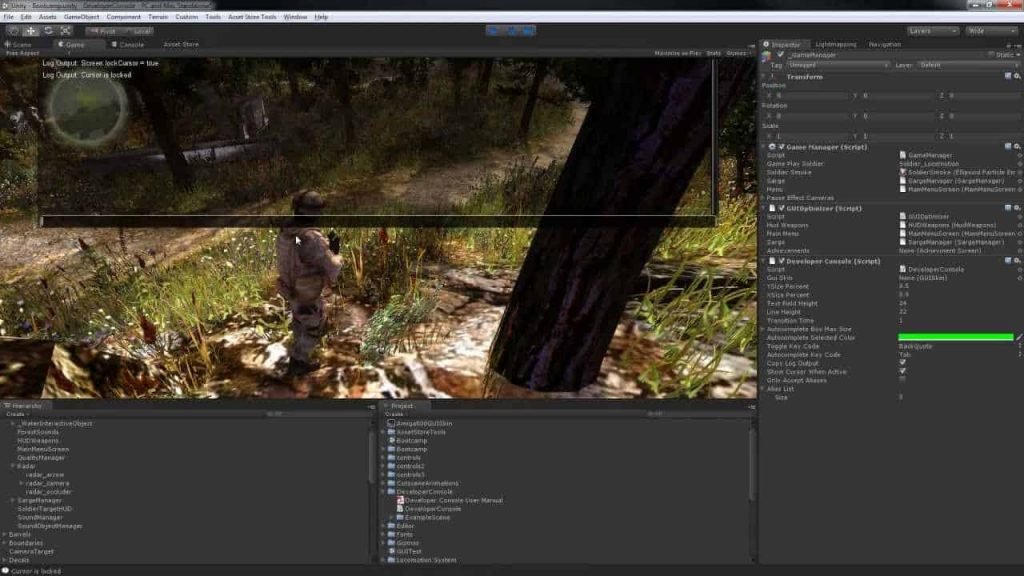Click the eyedropper next to Autocomplete Selected Color
The width and height of the screenshot is (1024, 576).
1019,338
